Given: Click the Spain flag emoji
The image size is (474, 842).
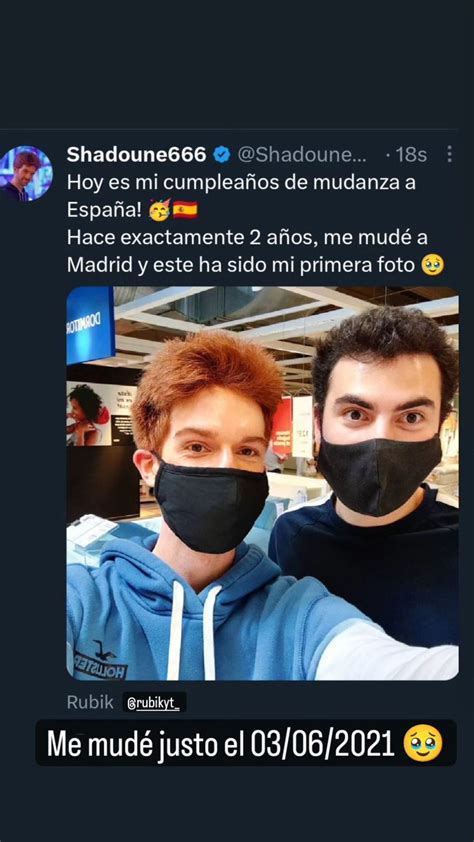Looking at the screenshot, I should point(185,209).
